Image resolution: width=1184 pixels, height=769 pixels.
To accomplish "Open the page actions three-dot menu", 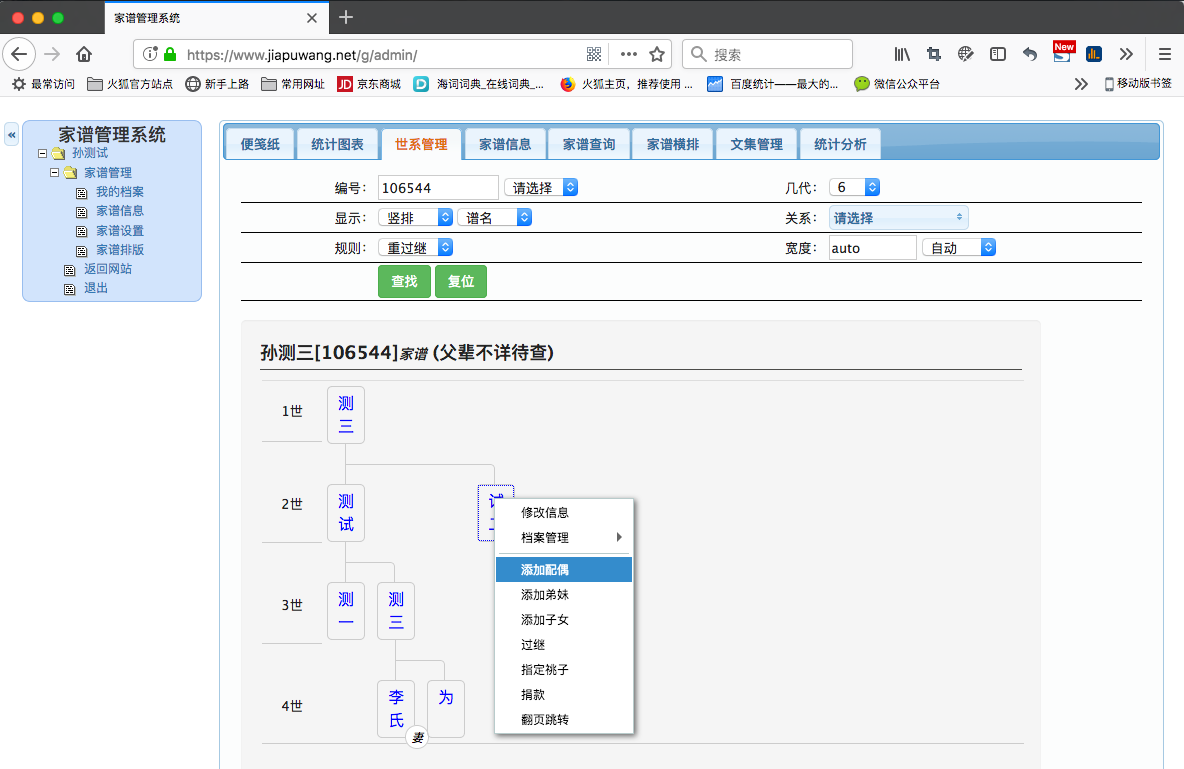I will [x=628, y=54].
